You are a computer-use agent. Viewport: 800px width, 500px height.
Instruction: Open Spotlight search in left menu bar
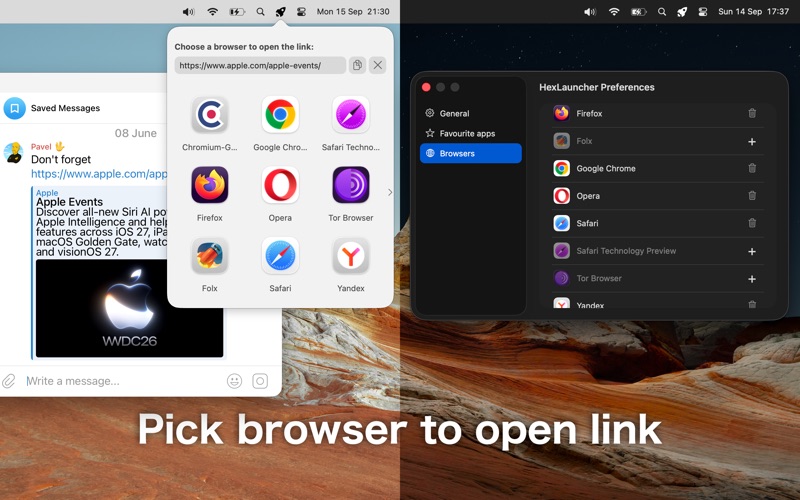click(x=260, y=11)
